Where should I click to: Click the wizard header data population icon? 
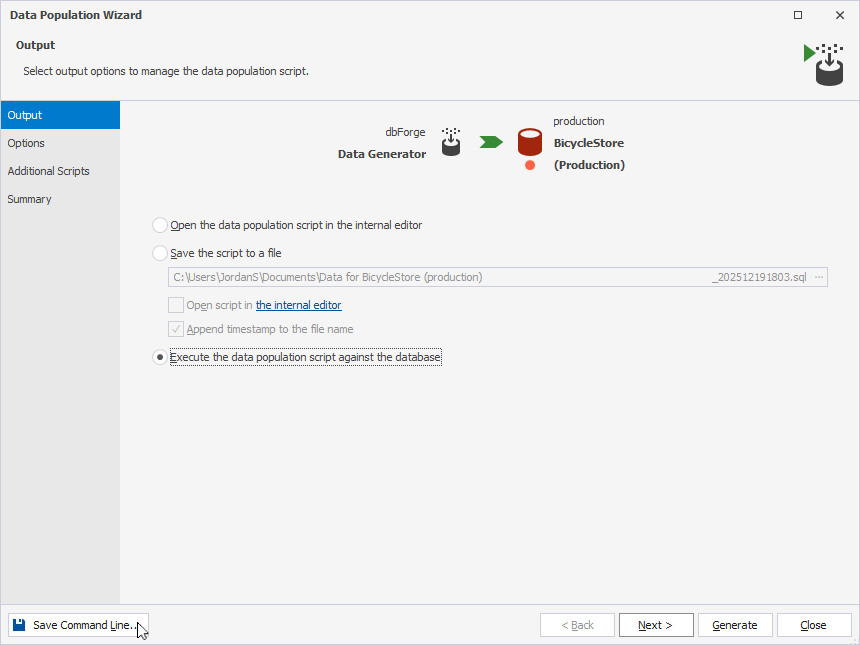(824, 65)
